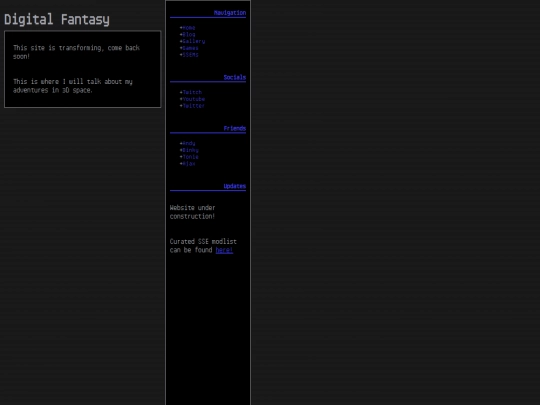This screenshot has height=405, width=540.
Task: Open the Gallery link
Action: [194, 41]
